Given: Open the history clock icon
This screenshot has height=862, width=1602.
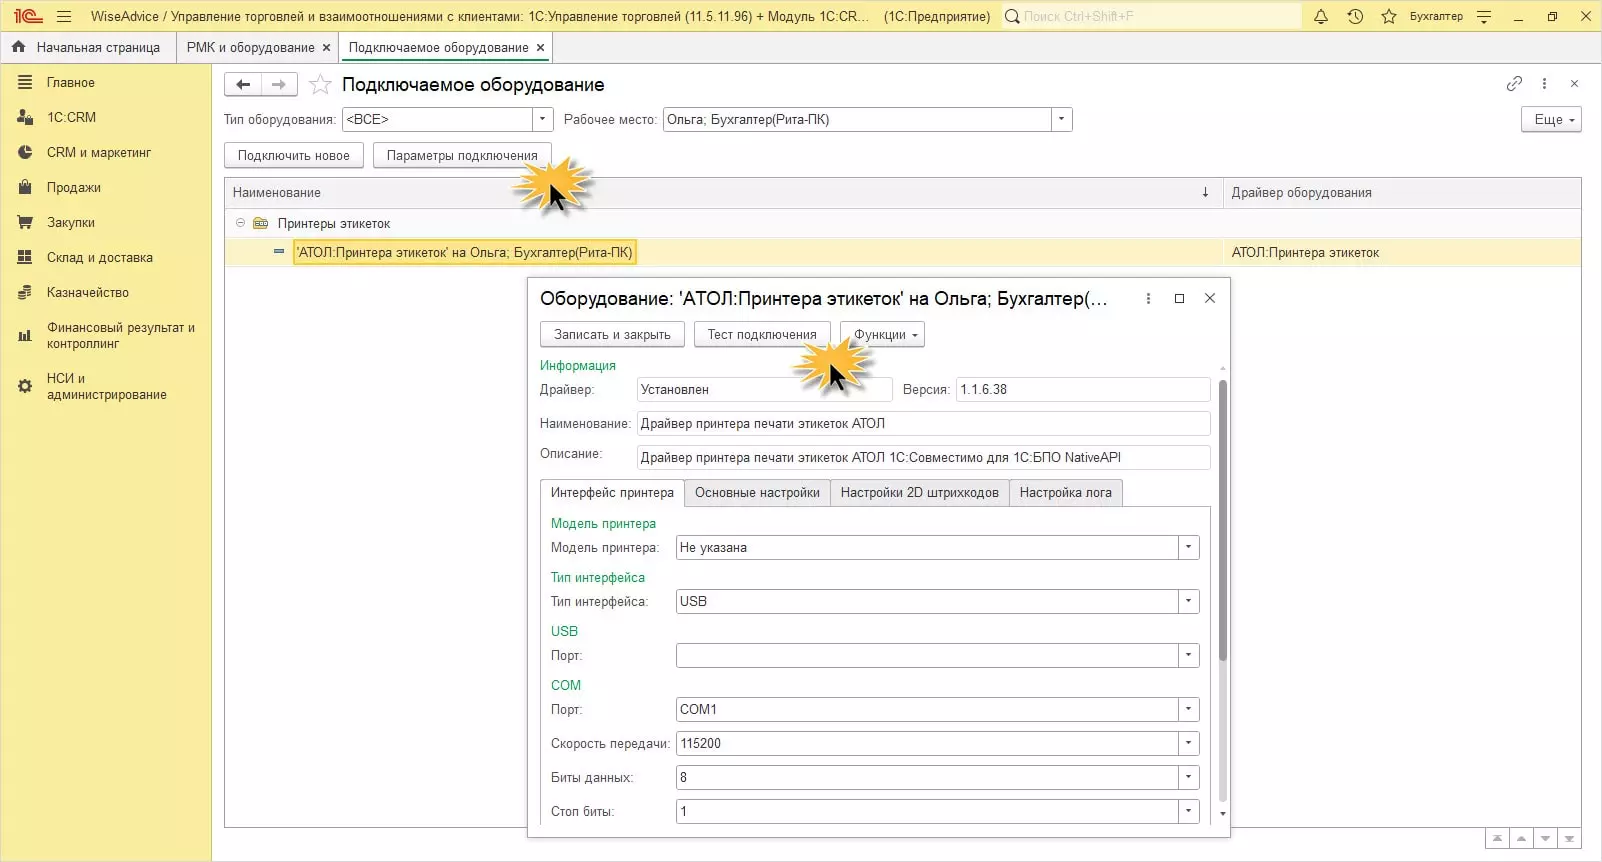Looking at the screenshot, I should (1355, 16).
